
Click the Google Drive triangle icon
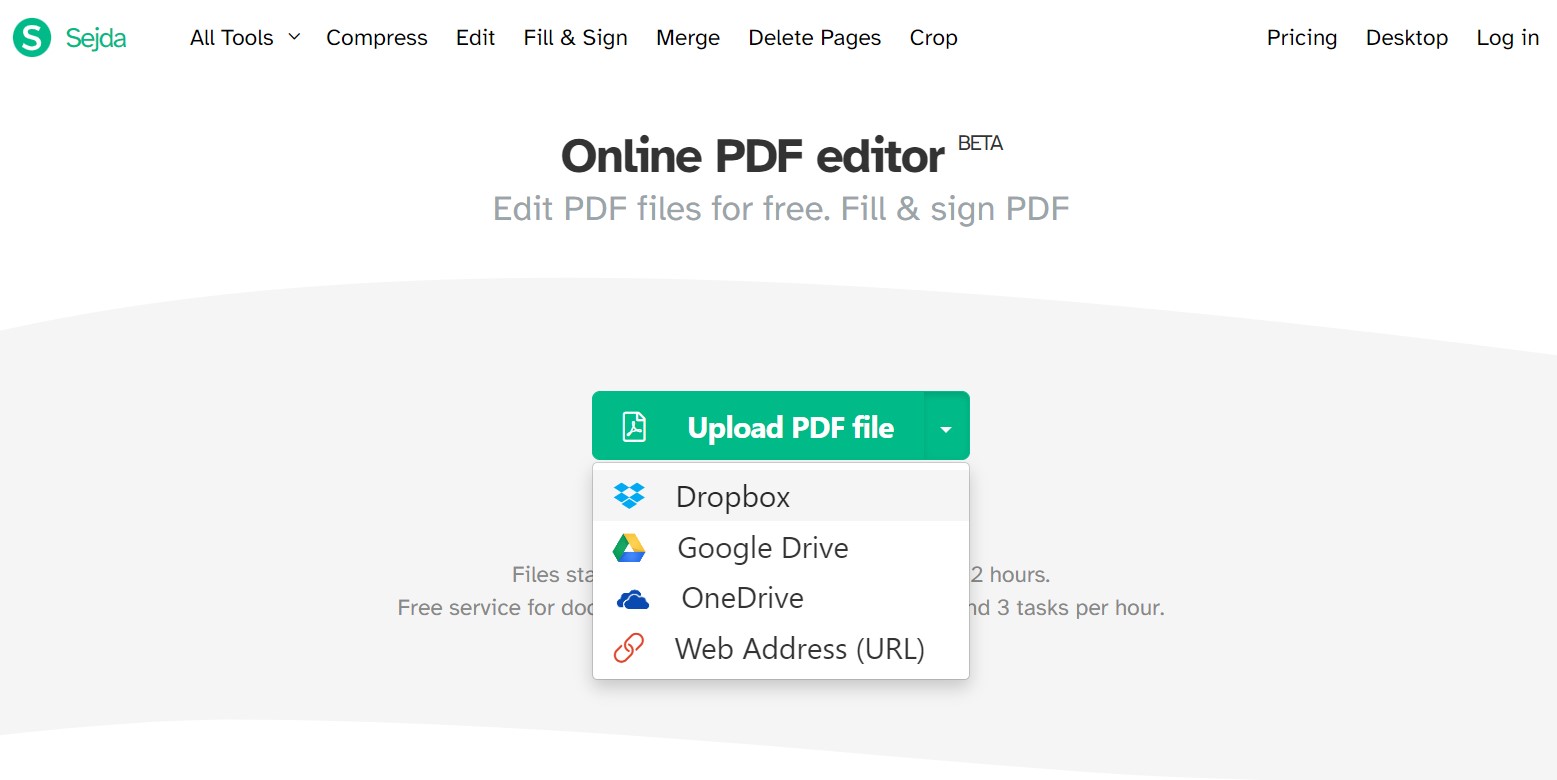coord(629,548)
